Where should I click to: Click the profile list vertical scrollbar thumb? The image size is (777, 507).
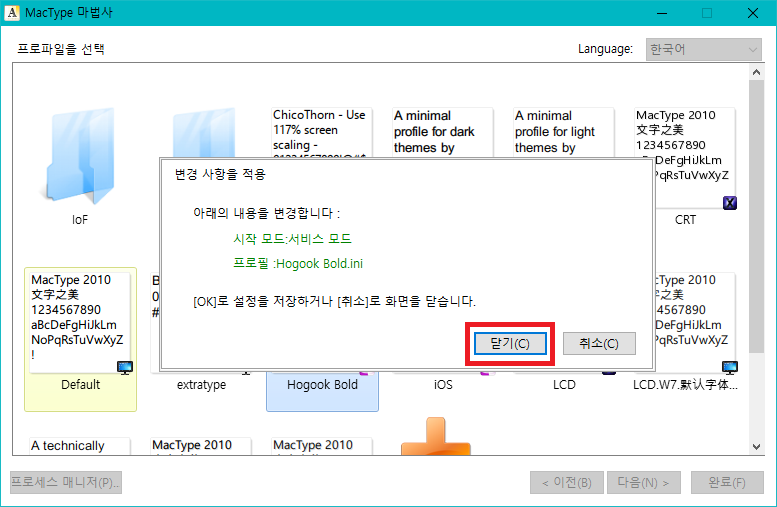click(756, 217)
